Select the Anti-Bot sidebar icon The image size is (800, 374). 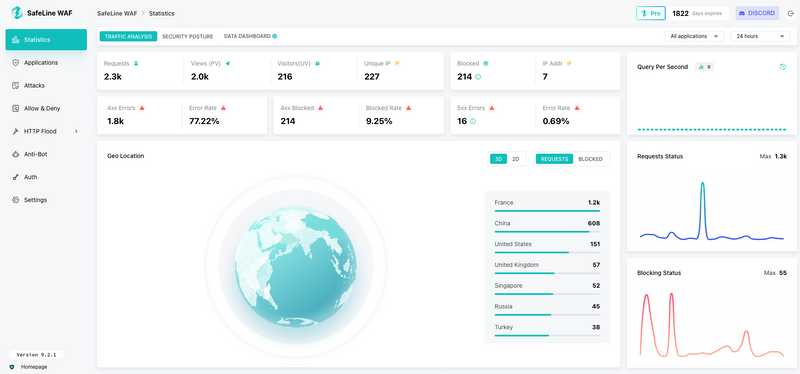point(15,154)
